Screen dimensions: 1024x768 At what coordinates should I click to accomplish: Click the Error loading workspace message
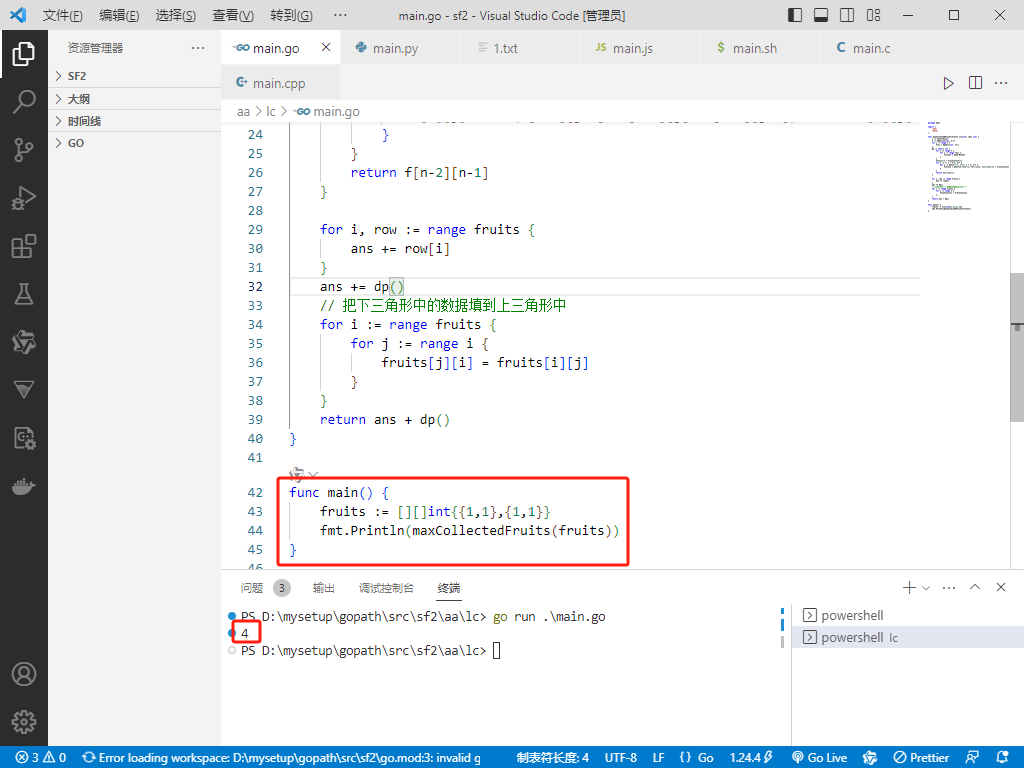coord(281,758)
